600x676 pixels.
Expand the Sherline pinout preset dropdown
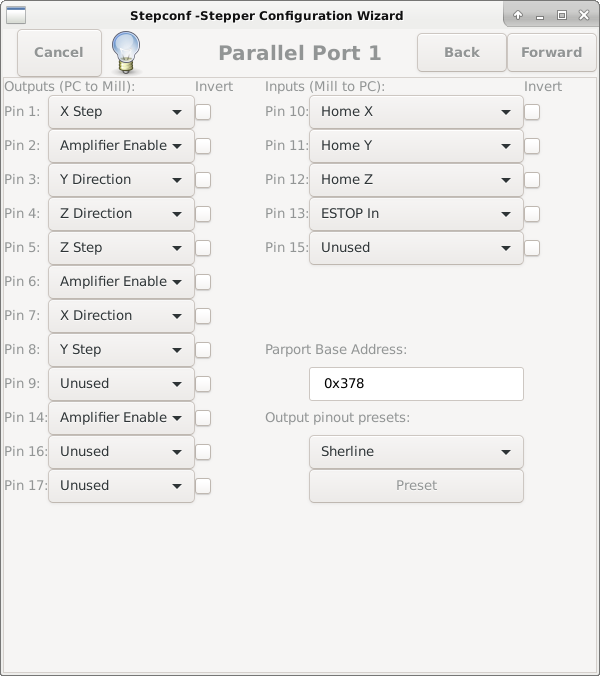click(416, 452)
